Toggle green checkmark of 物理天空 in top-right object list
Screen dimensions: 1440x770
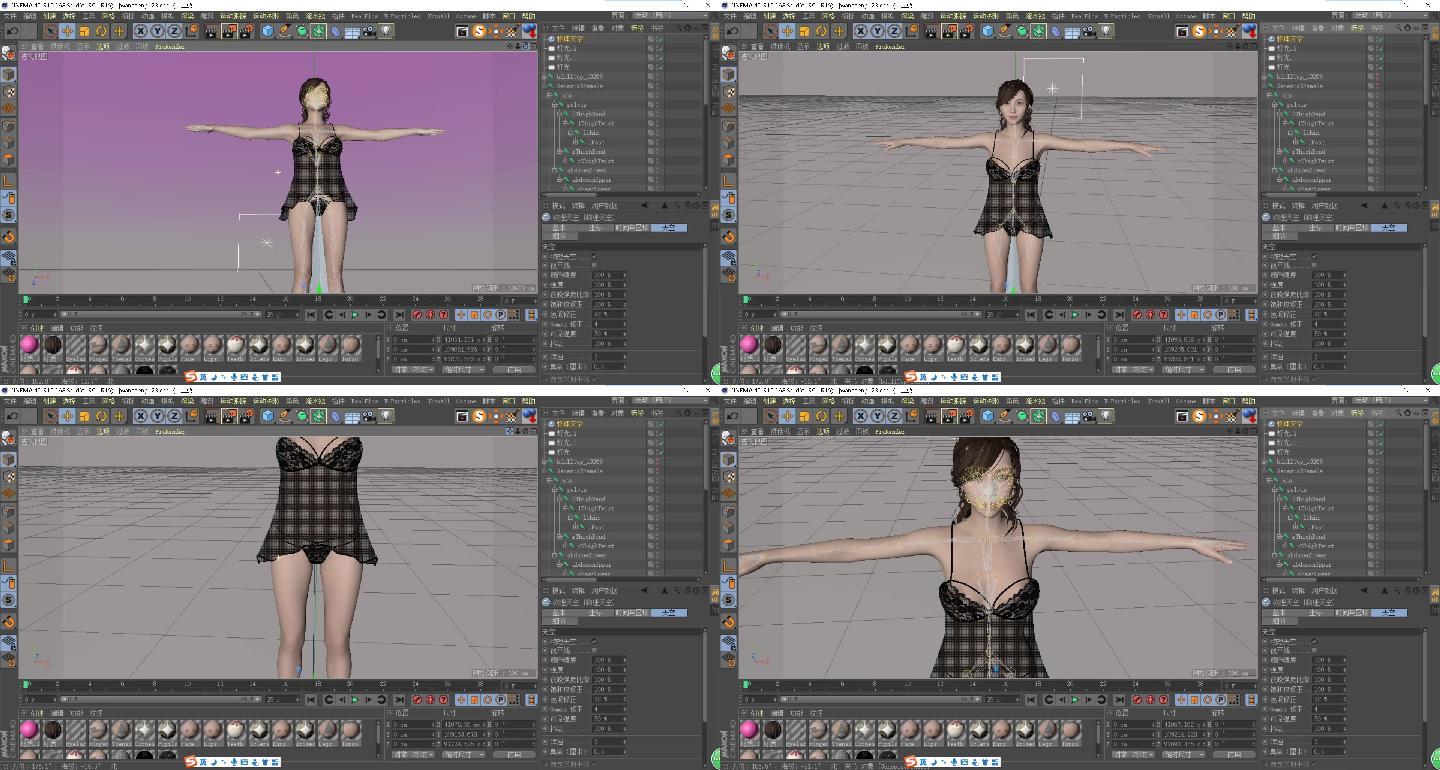pos(1380,39)
